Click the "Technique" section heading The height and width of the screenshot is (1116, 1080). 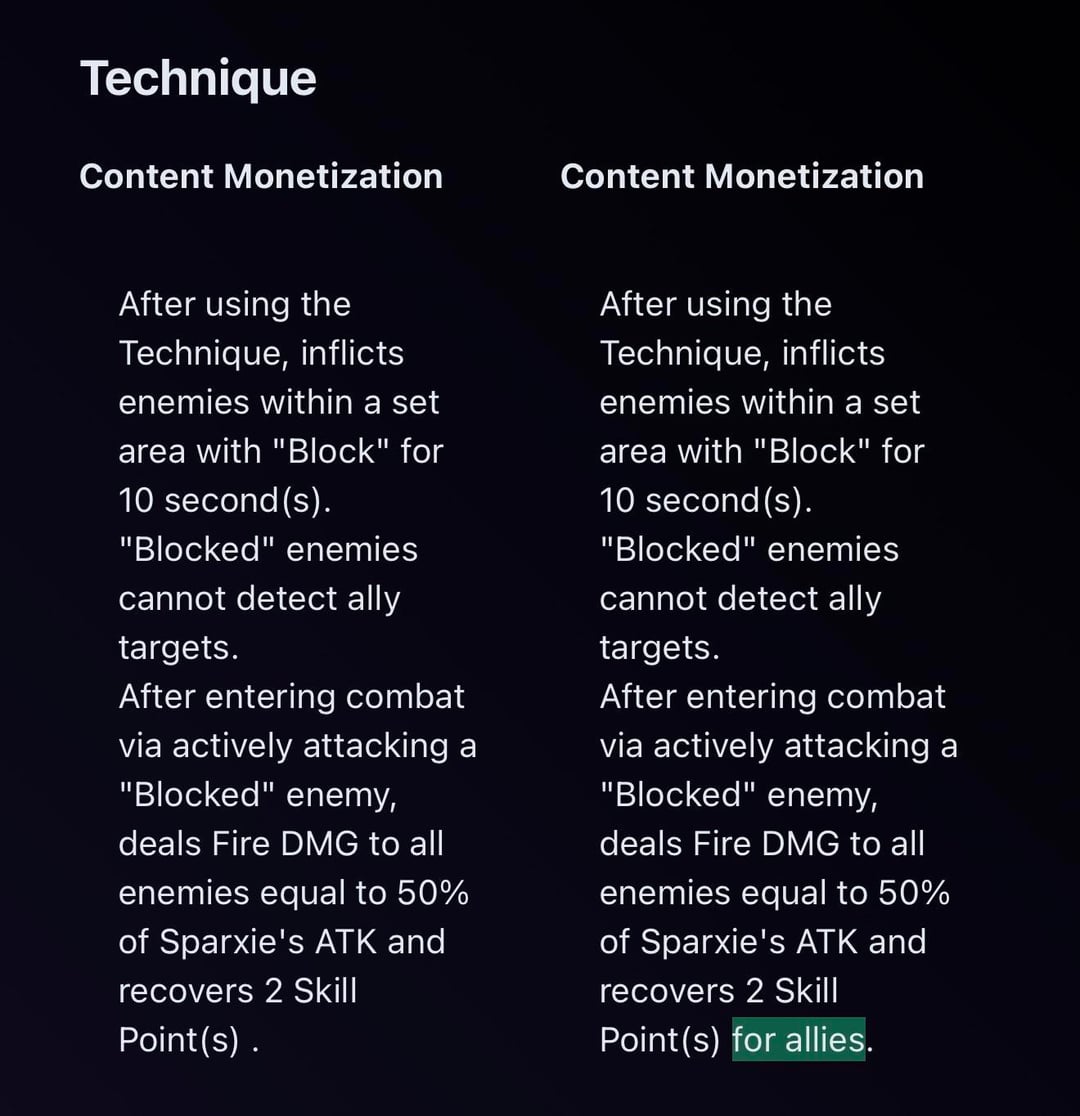[x=198, y=78]
